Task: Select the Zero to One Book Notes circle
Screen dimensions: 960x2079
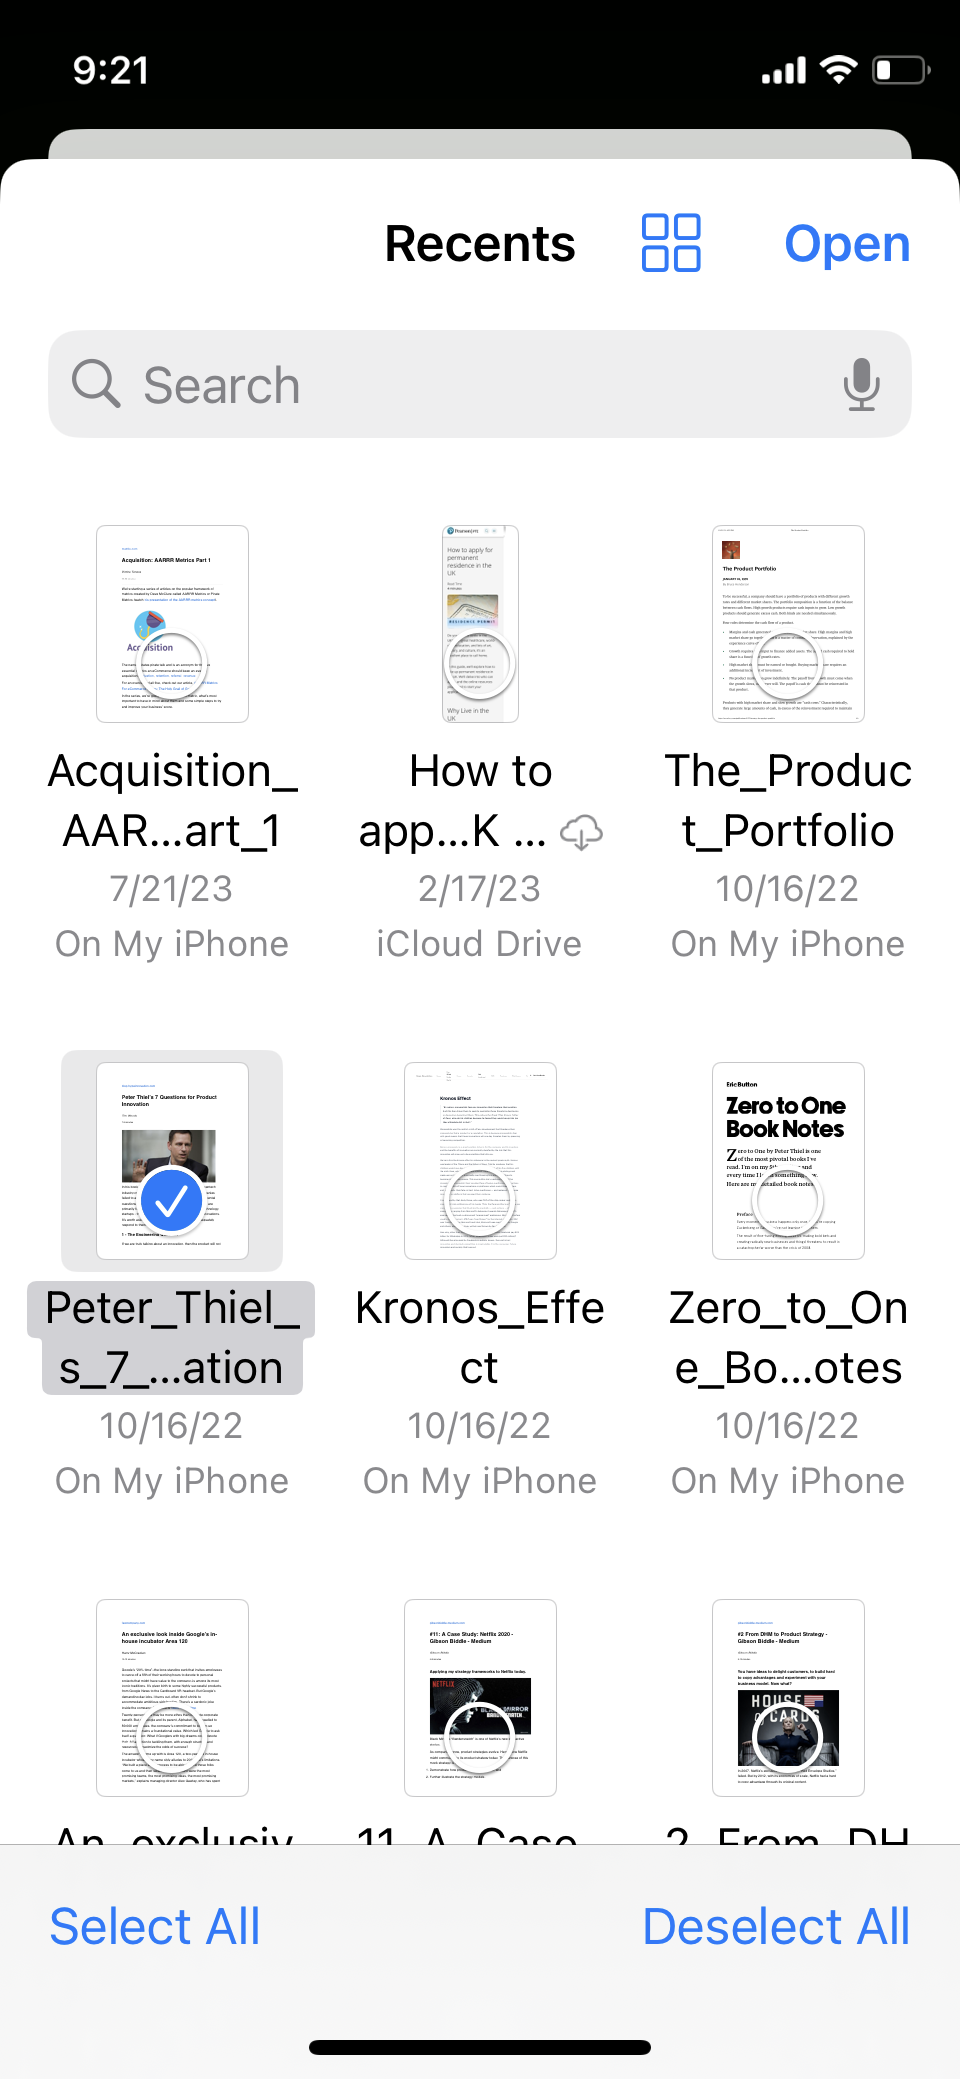Action: point(788,1200)
